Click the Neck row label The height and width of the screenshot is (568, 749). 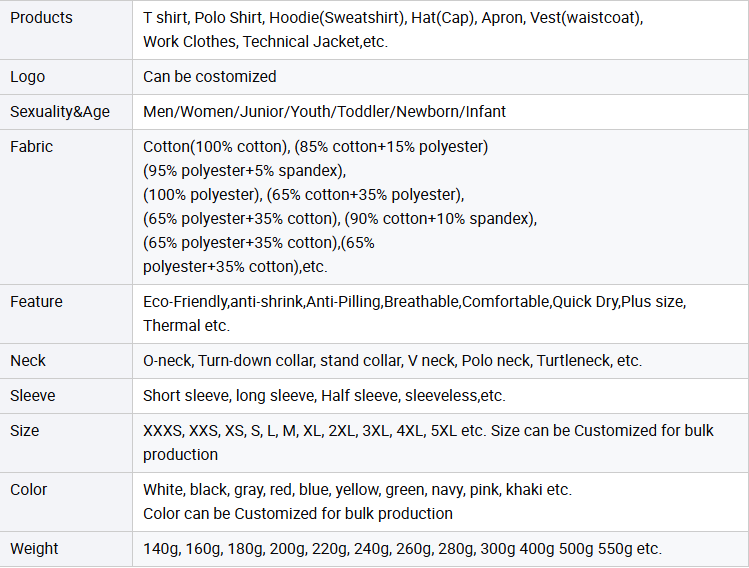click(28, 361)
